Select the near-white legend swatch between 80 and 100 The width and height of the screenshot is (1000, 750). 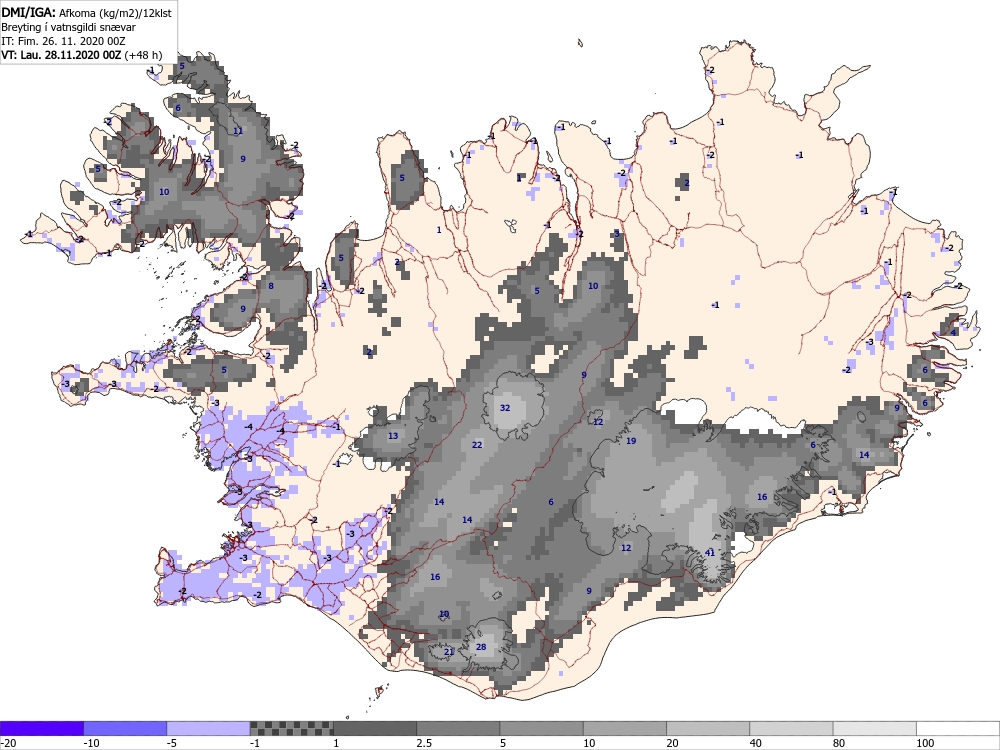pos(874,728)
